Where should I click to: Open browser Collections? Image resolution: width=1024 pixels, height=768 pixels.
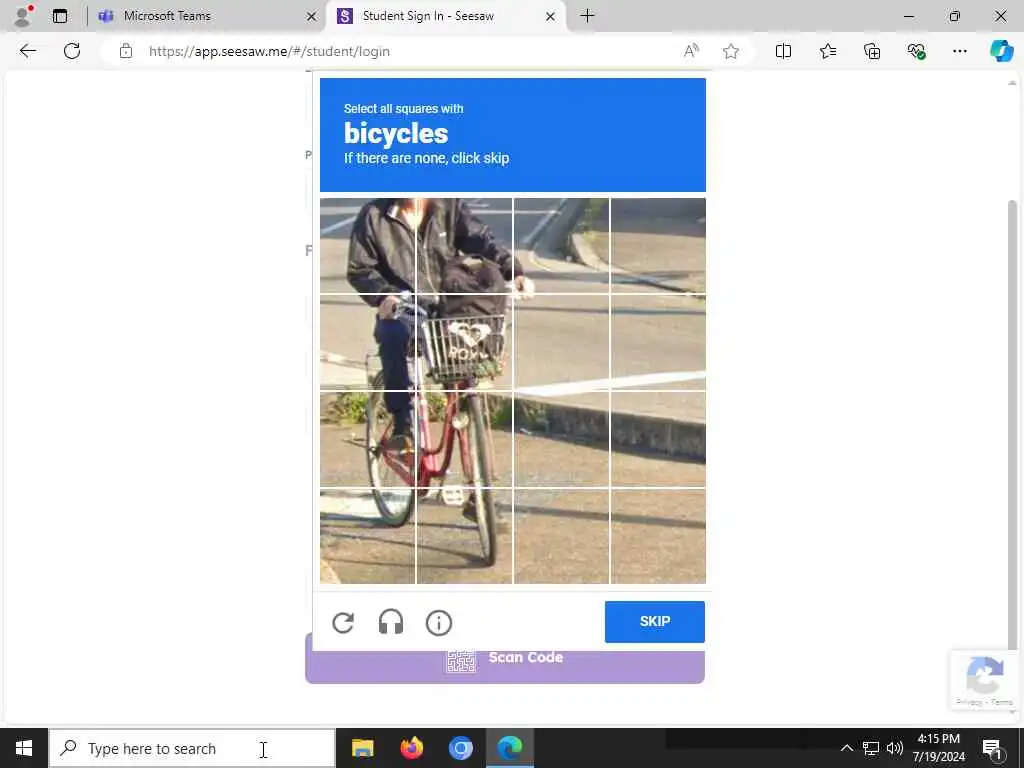872,51
